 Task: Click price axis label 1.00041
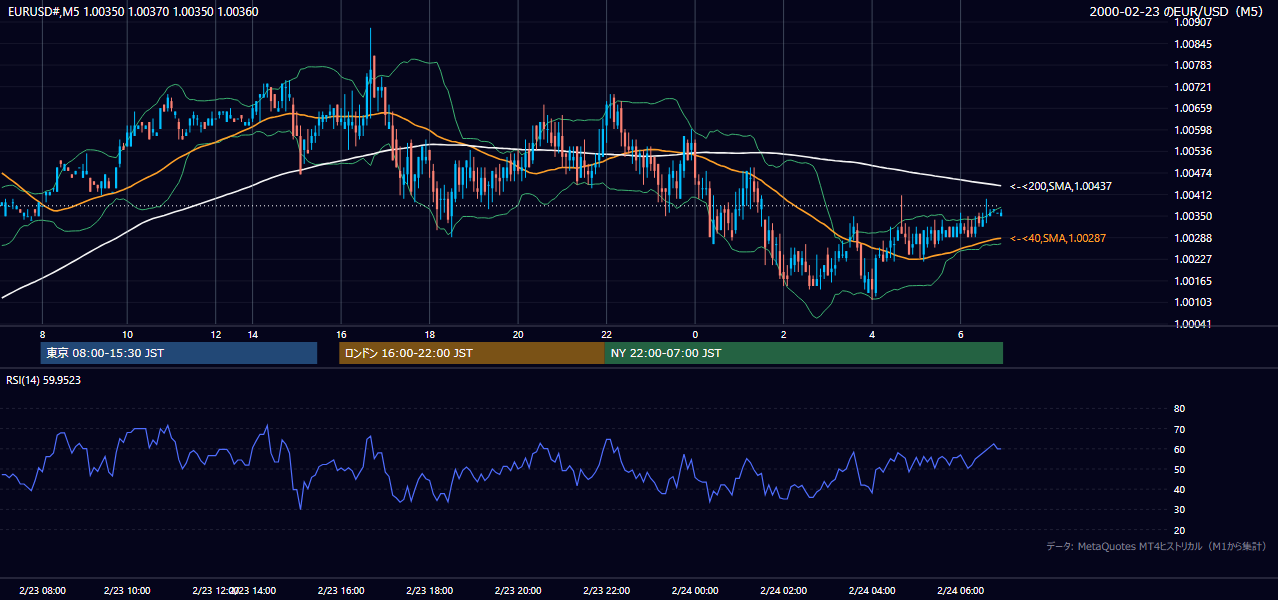coord(1193,323)
